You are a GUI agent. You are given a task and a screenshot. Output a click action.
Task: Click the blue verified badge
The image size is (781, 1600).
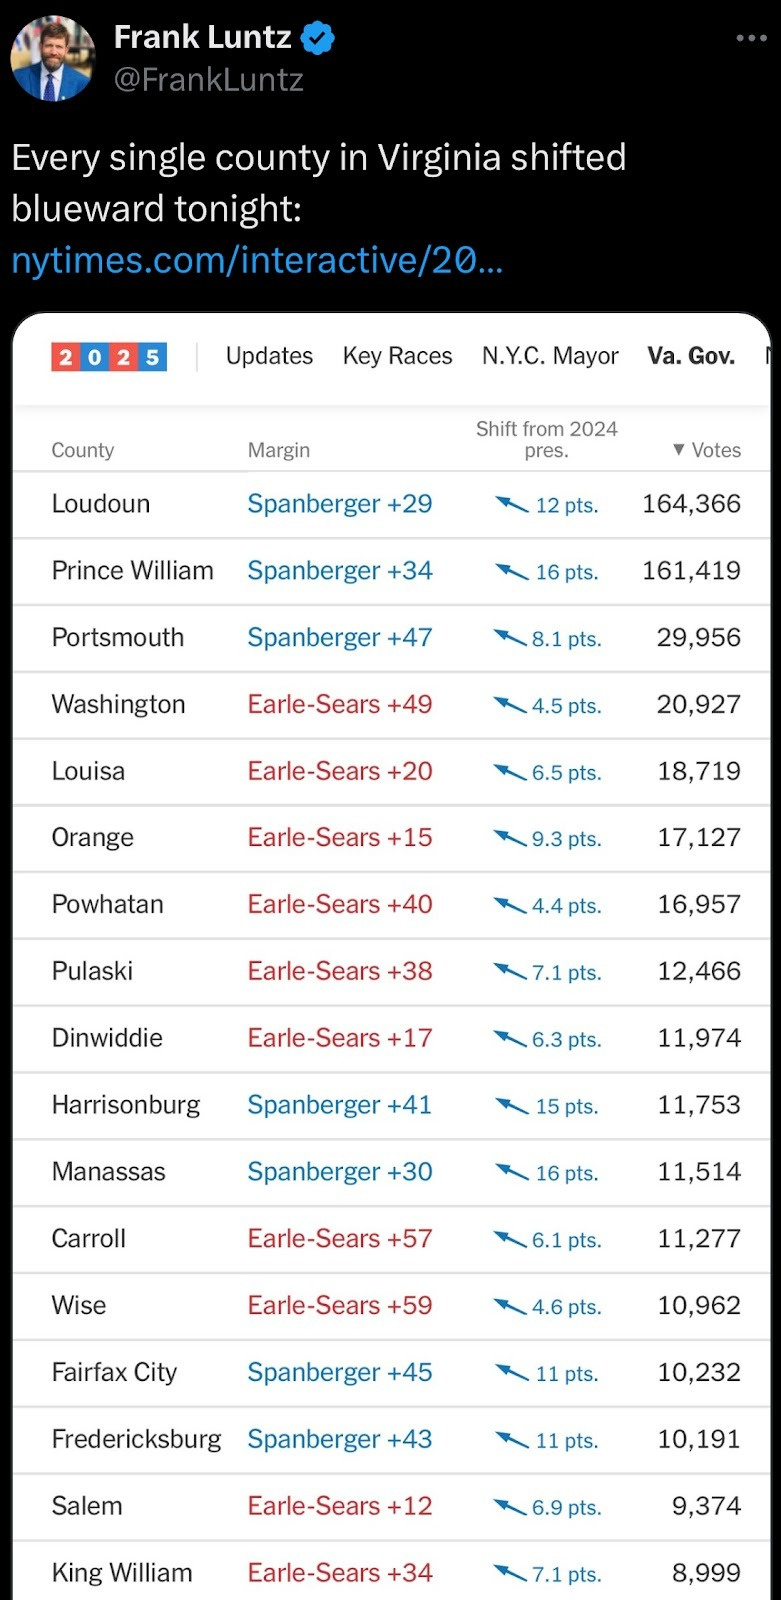pos(318,39)
